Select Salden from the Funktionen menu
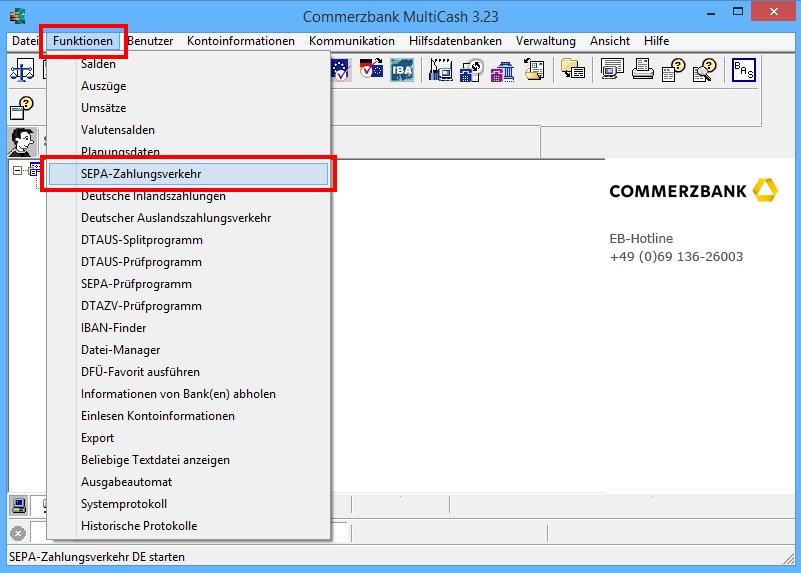The height and width of the screenshot is (573, 801). tap(189, 64)
